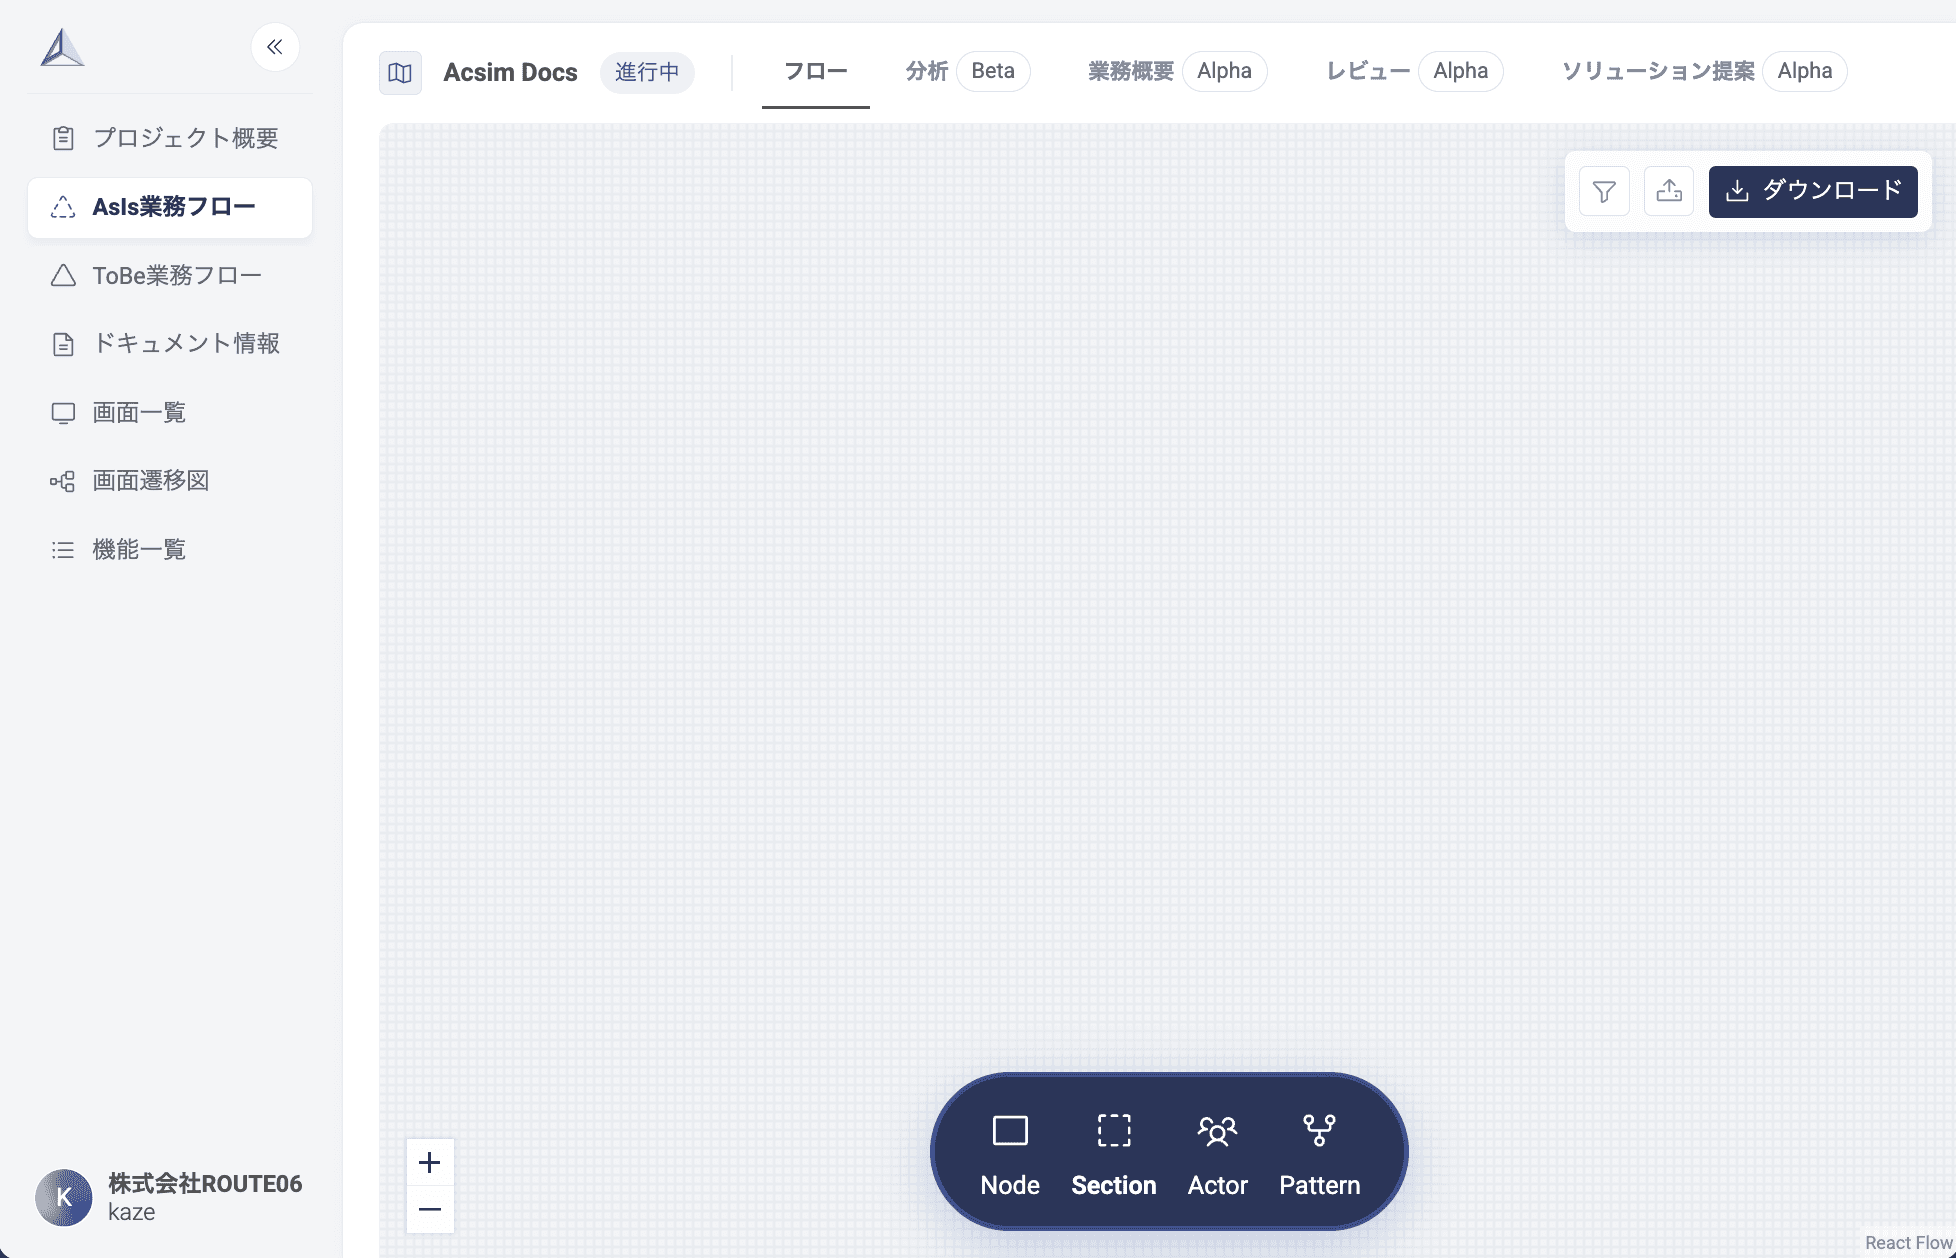Open ToBe業務フロー page

tap(170, 275)
